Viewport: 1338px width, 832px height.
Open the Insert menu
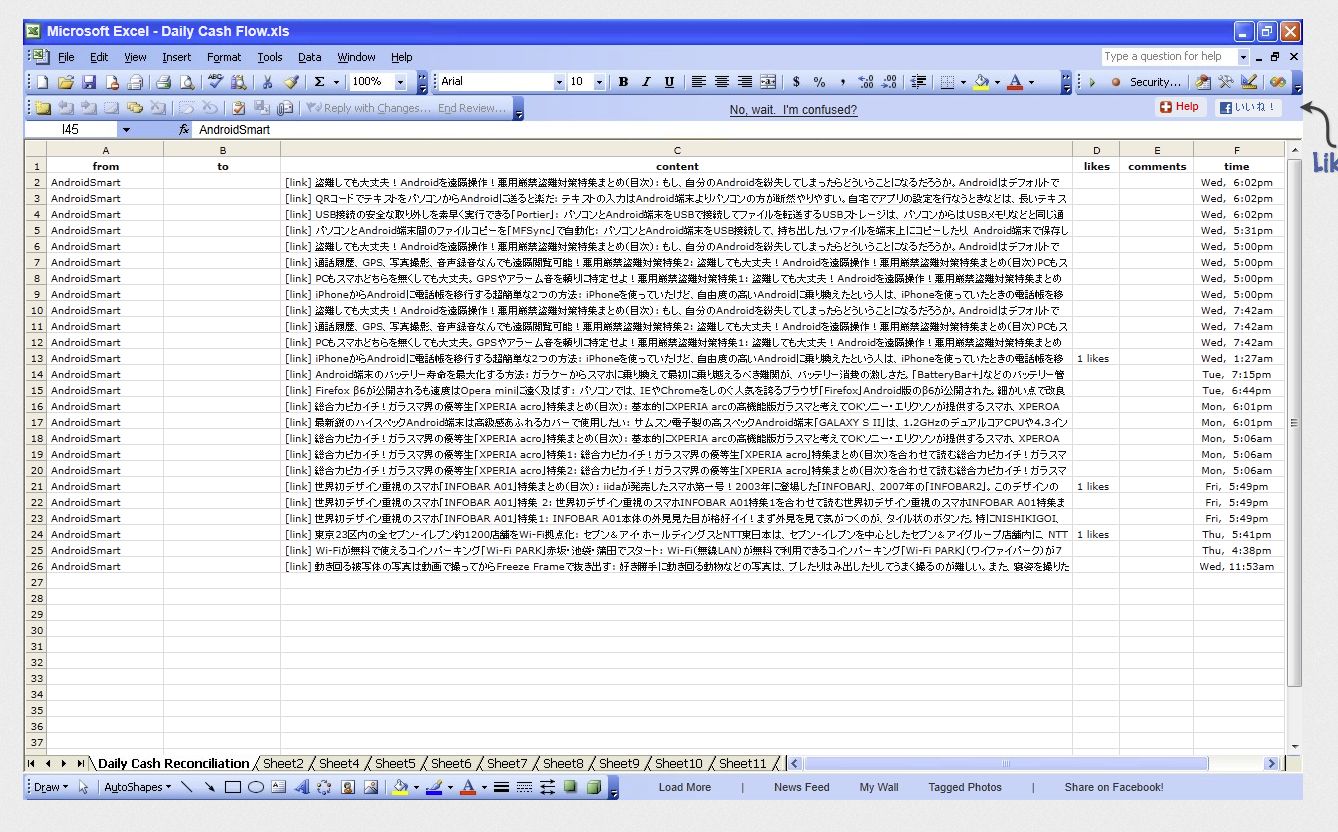click(x=177, y=57)
